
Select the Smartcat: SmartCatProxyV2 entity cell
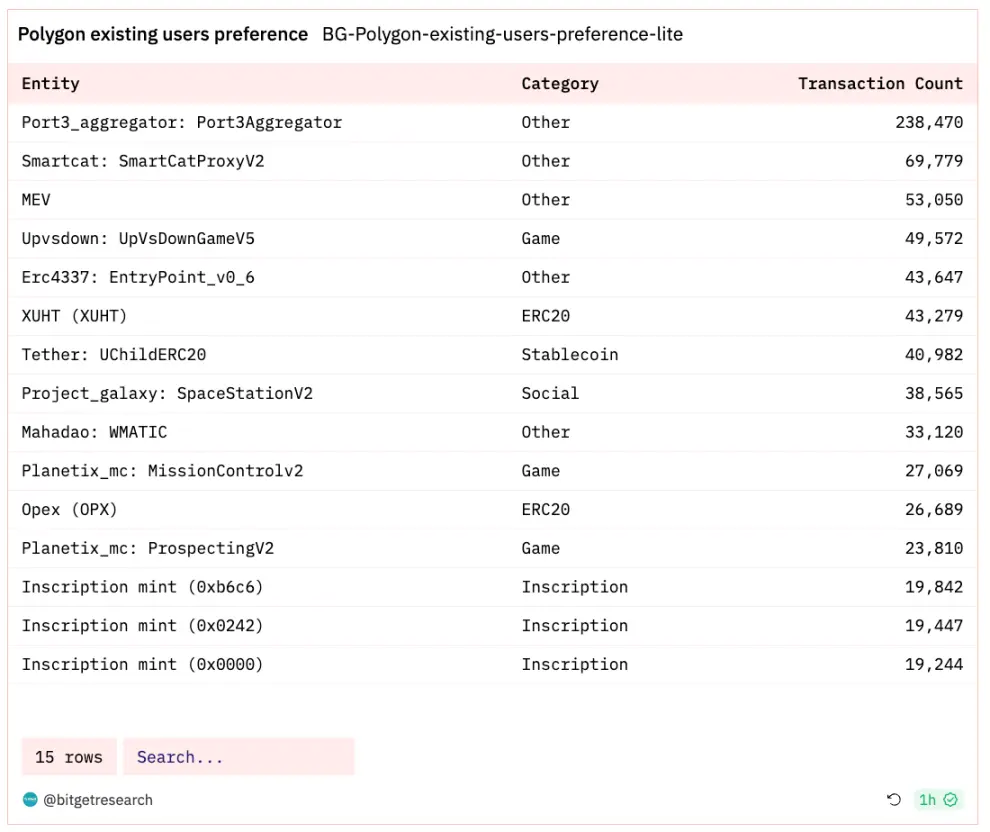click(143, 161)
